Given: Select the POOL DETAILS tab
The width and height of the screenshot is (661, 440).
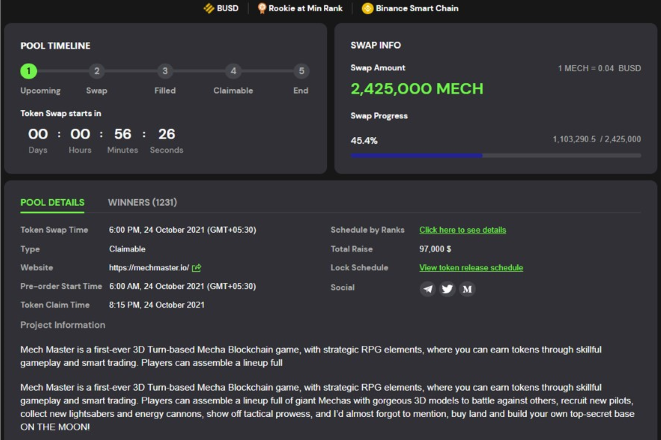Looking at the screenshot, I should pos(52,202).
